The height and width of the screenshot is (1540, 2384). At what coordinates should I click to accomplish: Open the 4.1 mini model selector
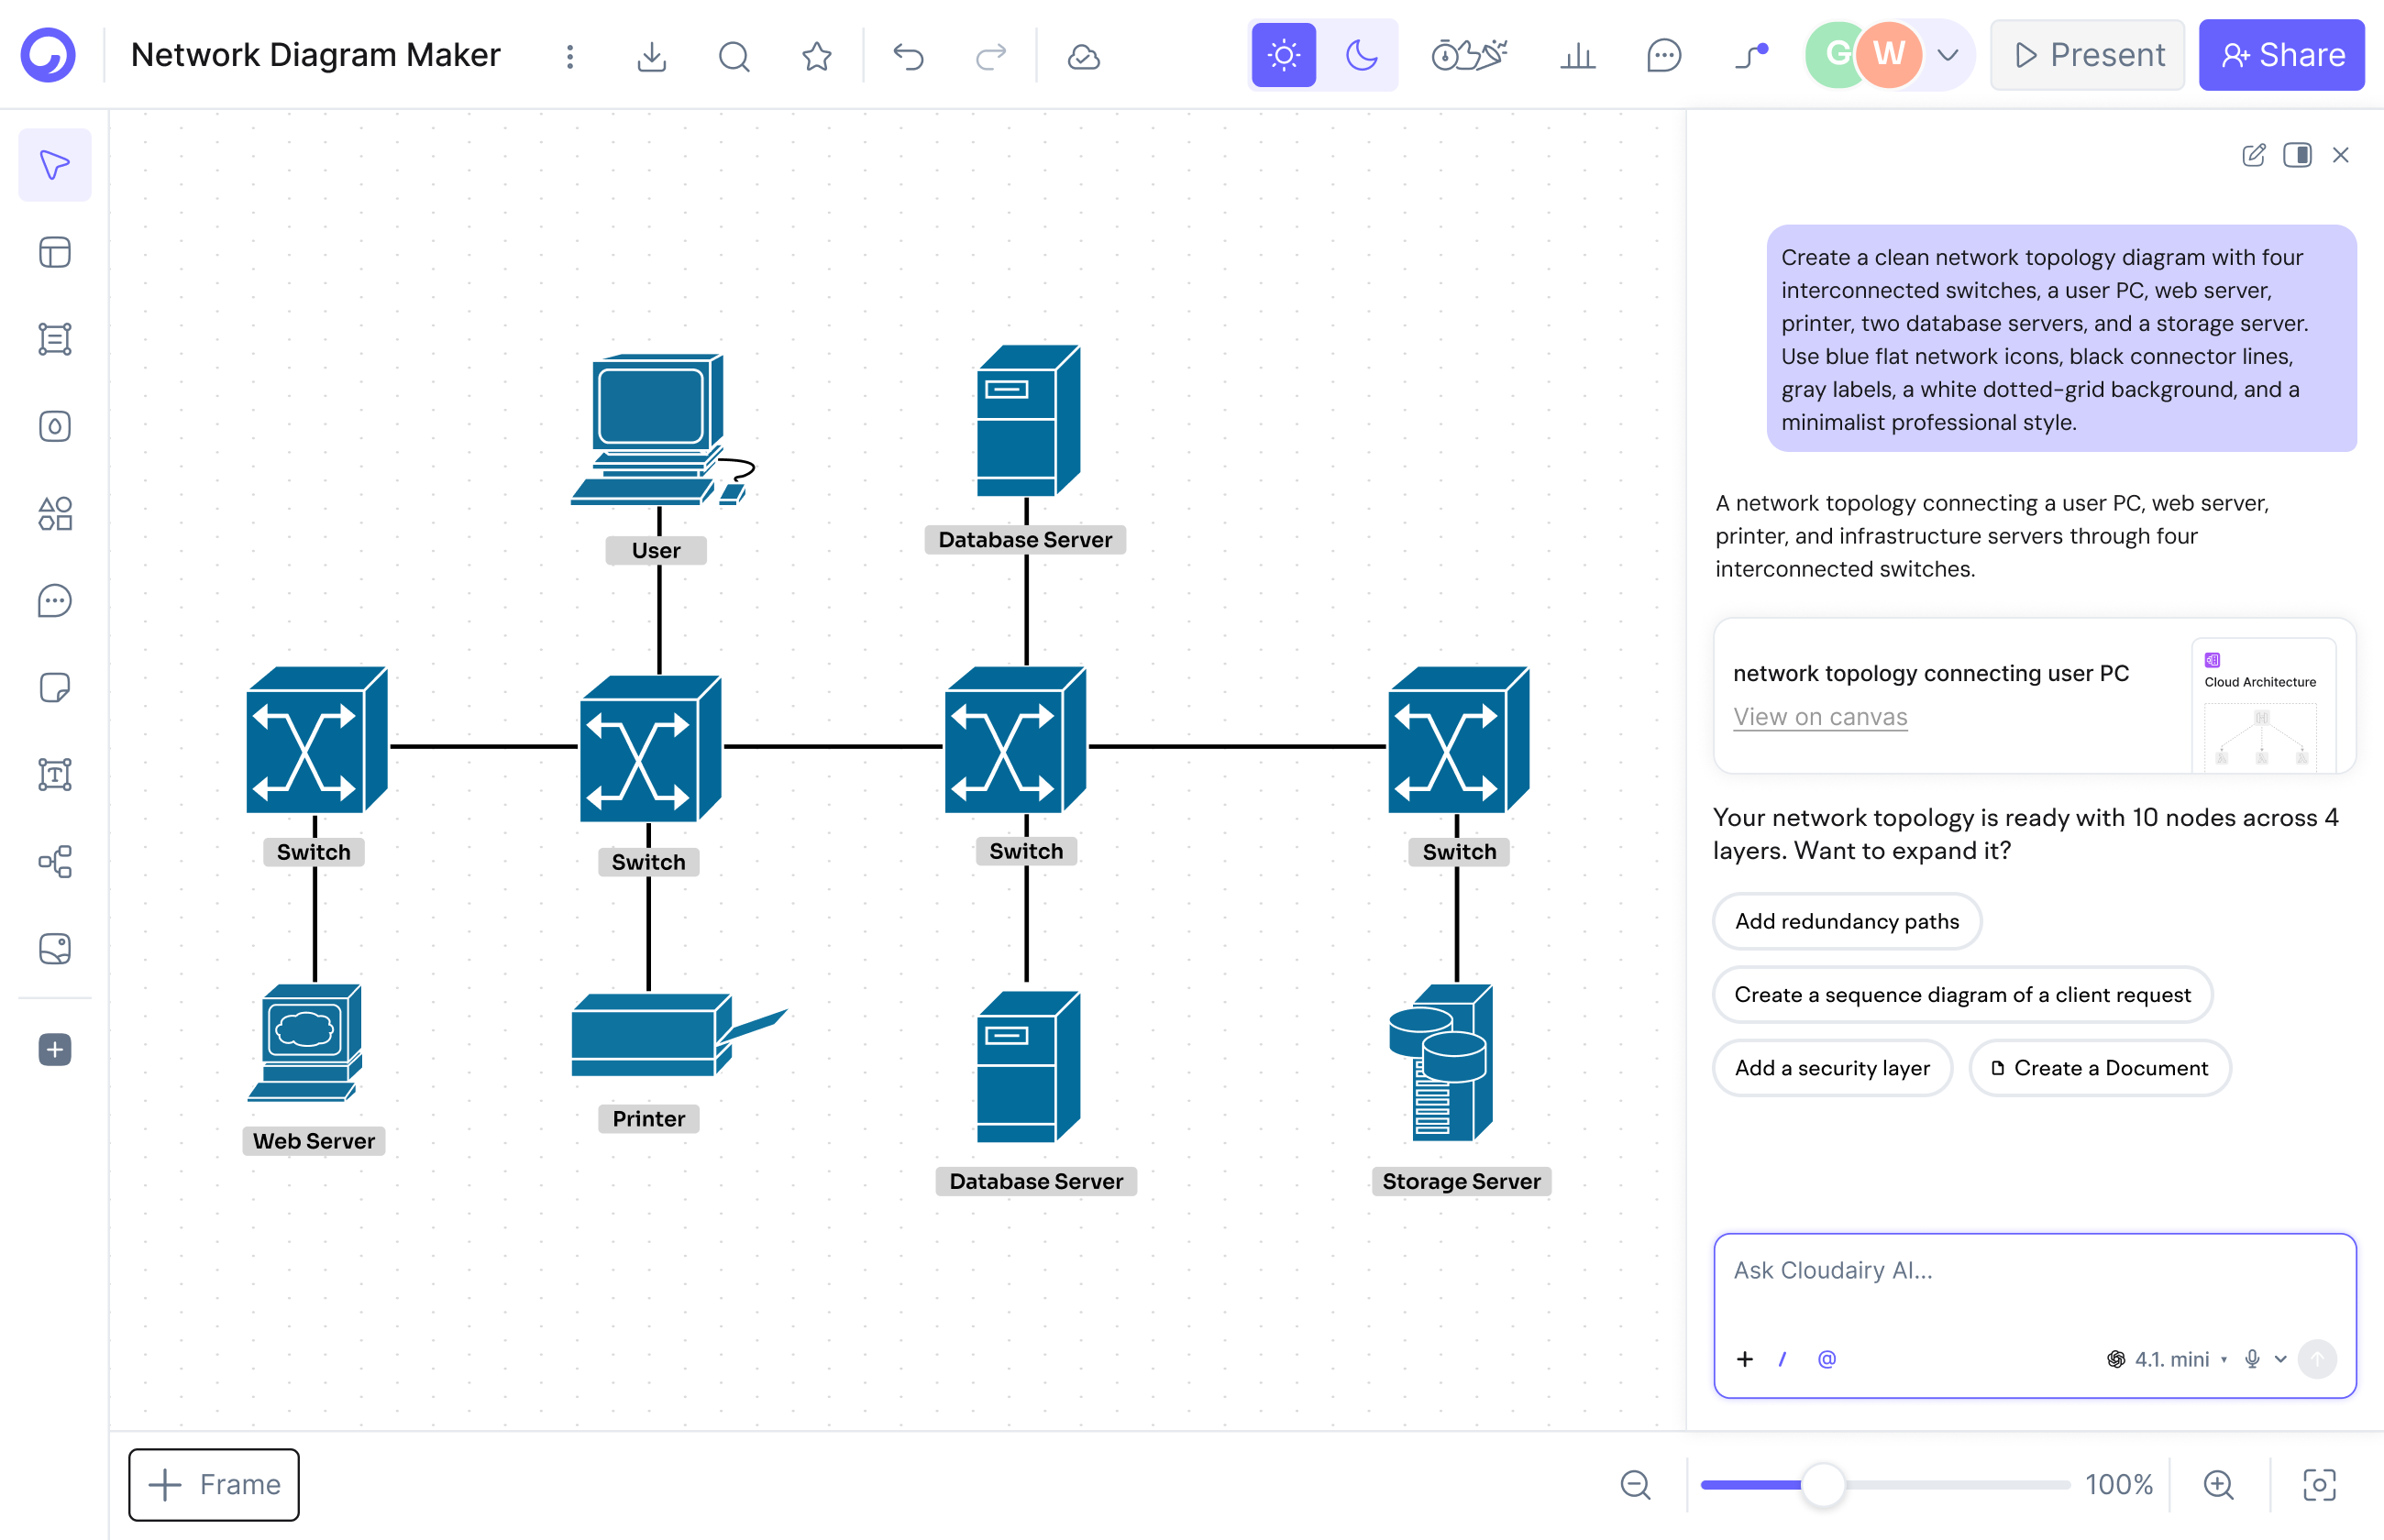coord(2167,1359)
